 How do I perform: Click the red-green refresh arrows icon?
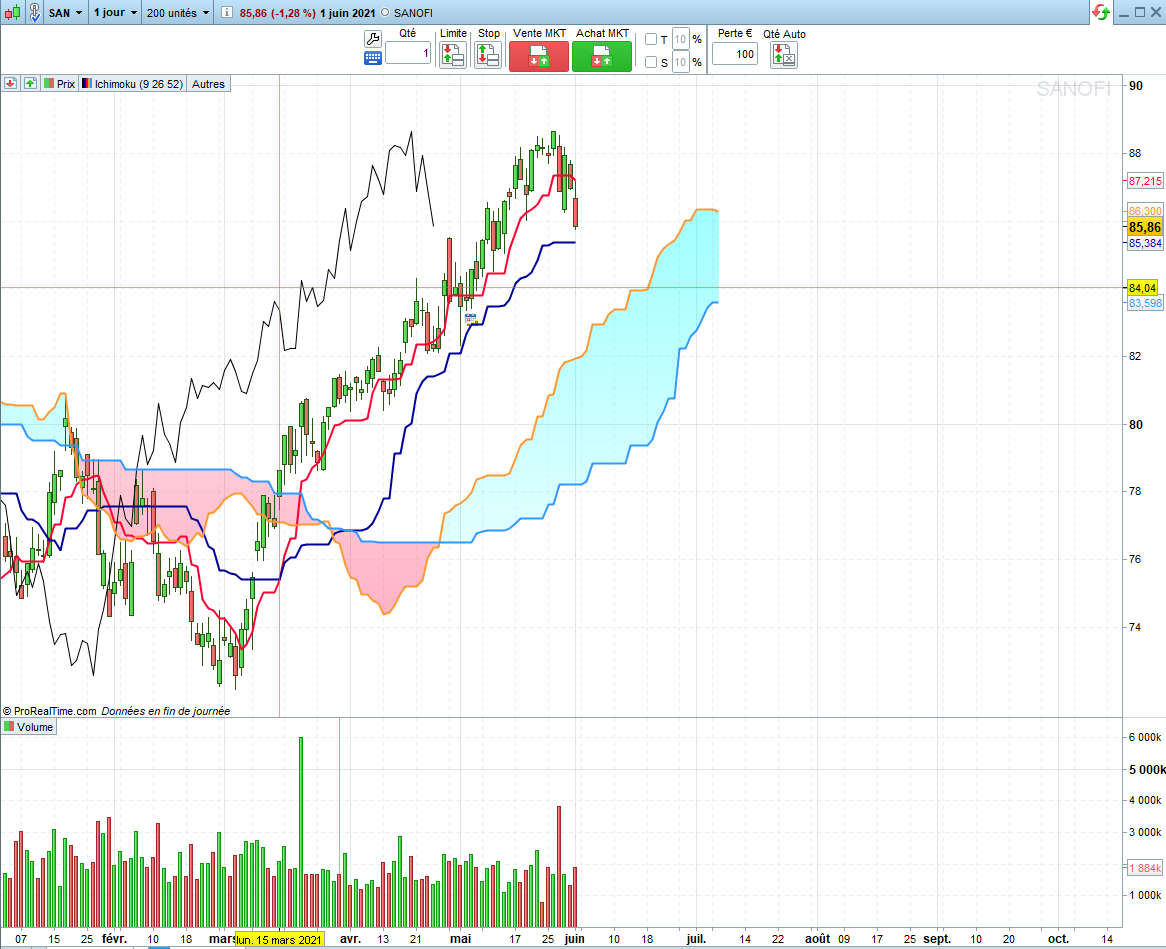1101,12
